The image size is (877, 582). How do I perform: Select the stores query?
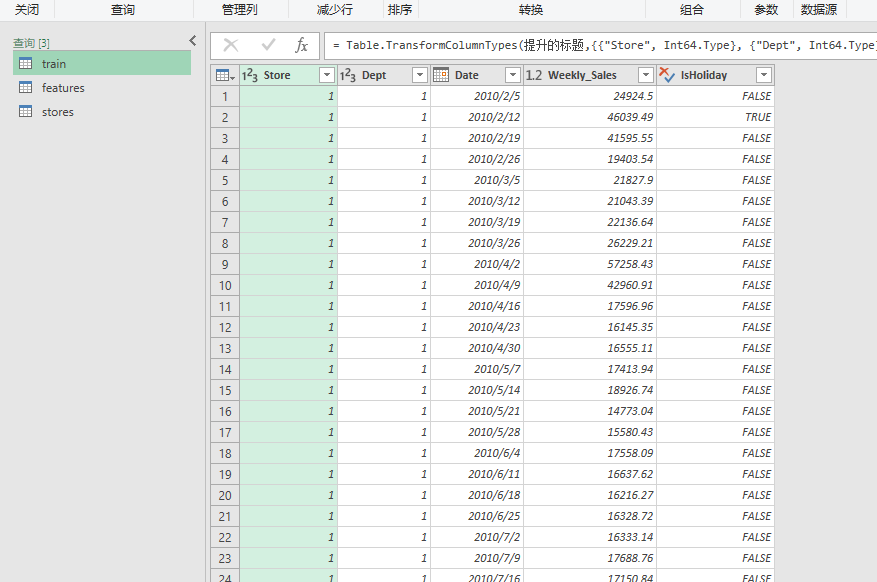[102, 111]
